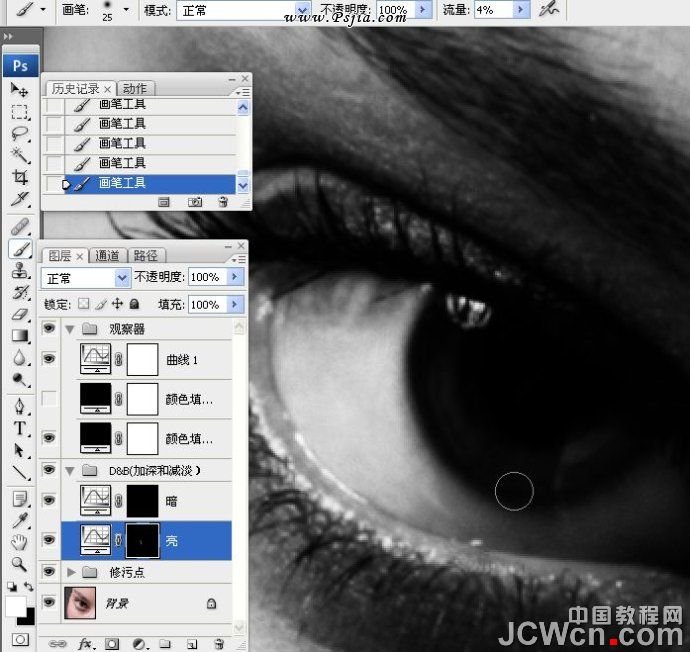Screen dimensions: 690x652
Task: Select the Crop tool
Action: coord(19,178)
